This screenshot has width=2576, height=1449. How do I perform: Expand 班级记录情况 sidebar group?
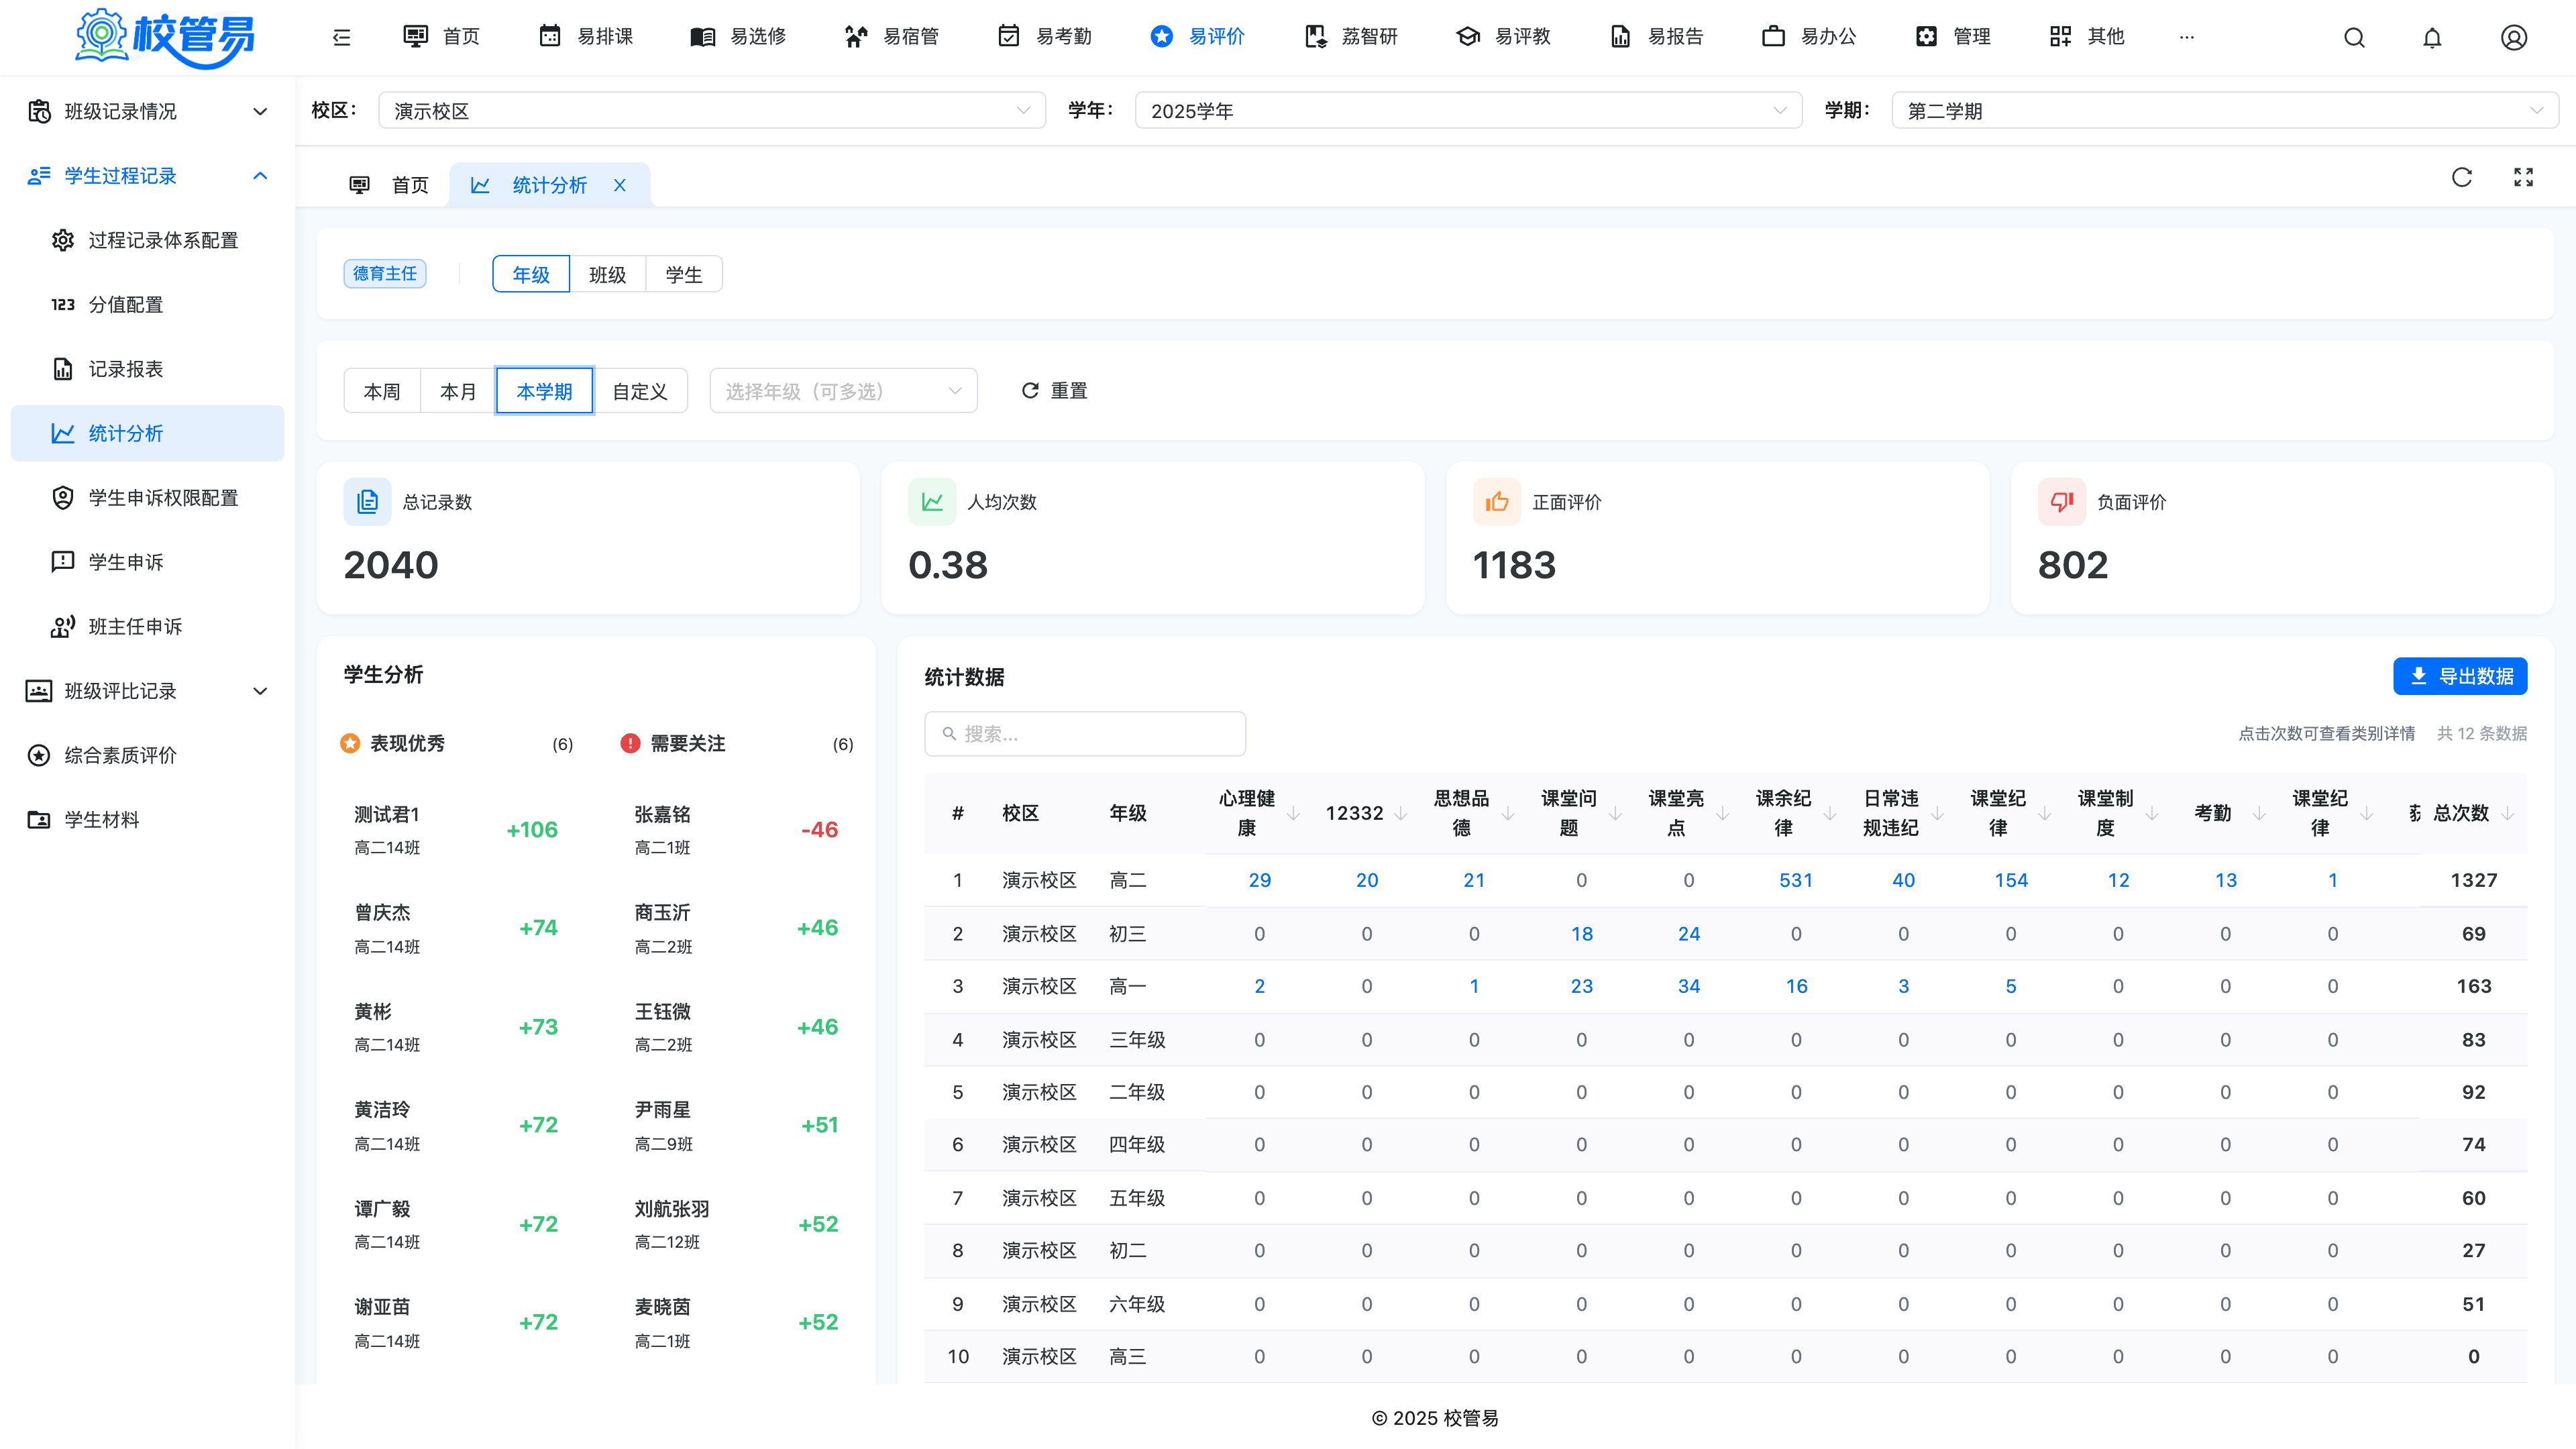[x=147, y=111]
